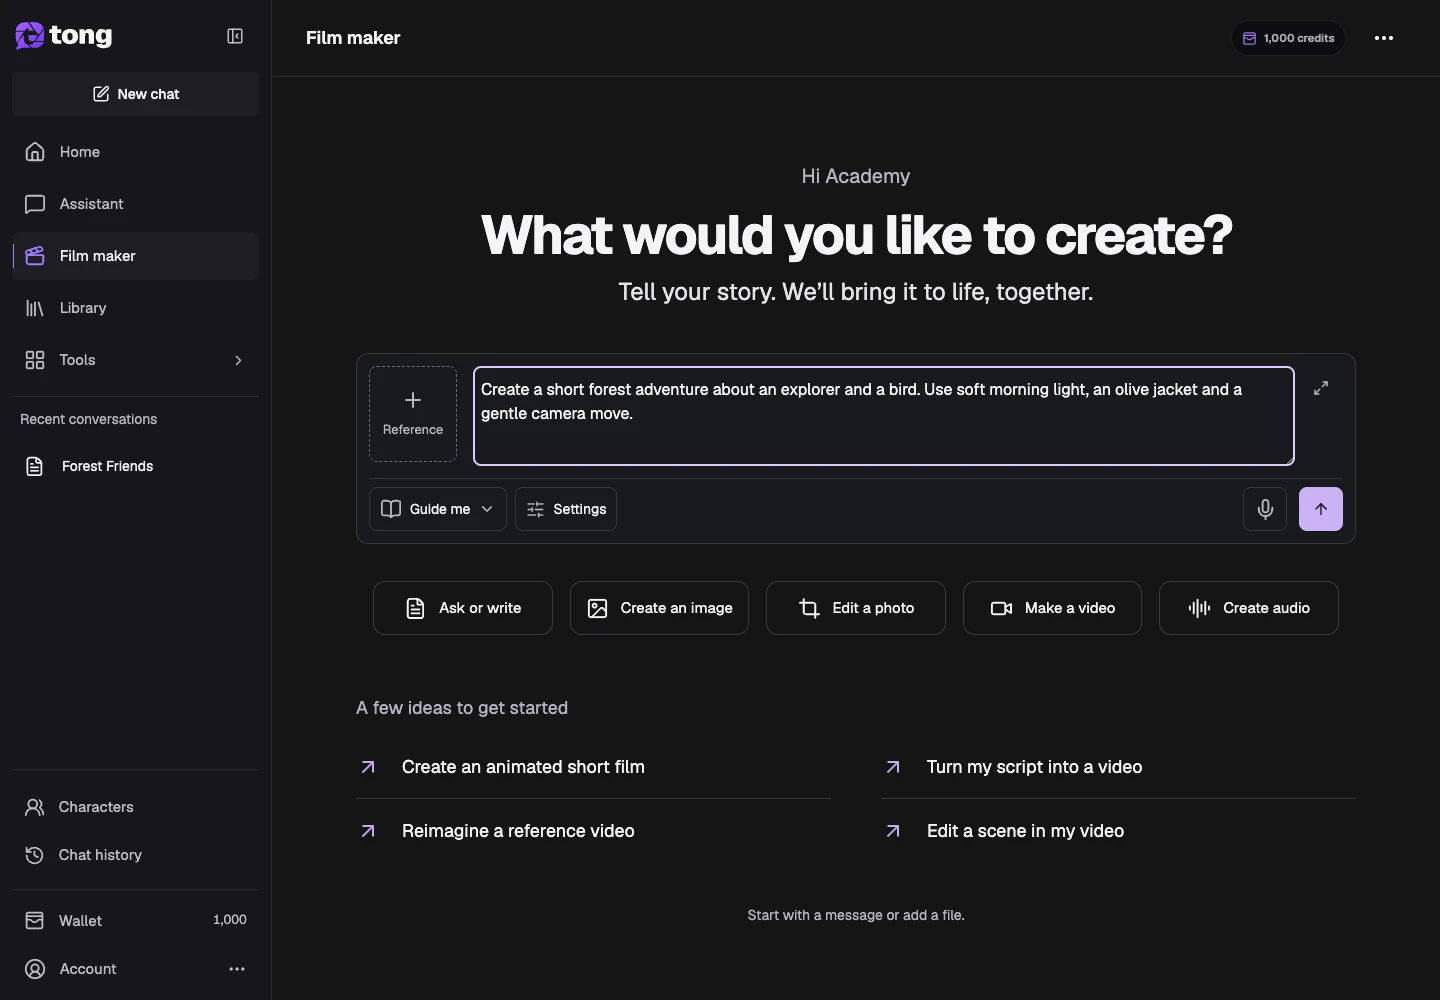
Task: Click the 1,000 credits badge
Action: click(x=1288, y=38)
